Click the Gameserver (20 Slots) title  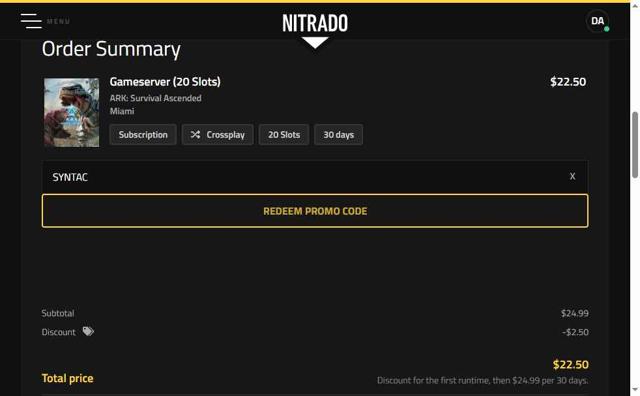point(165,82)
